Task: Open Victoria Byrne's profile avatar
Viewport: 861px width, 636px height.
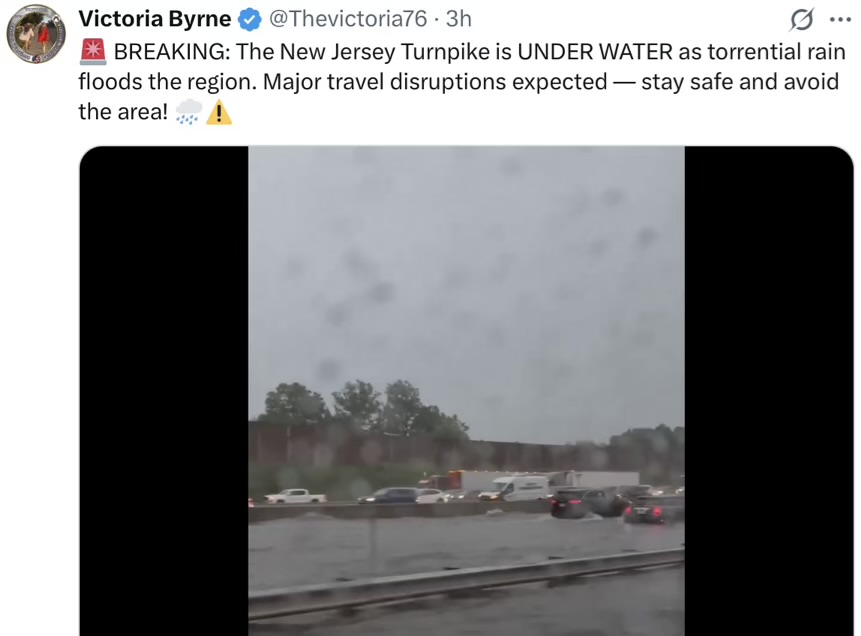Action: click(36, 34)
